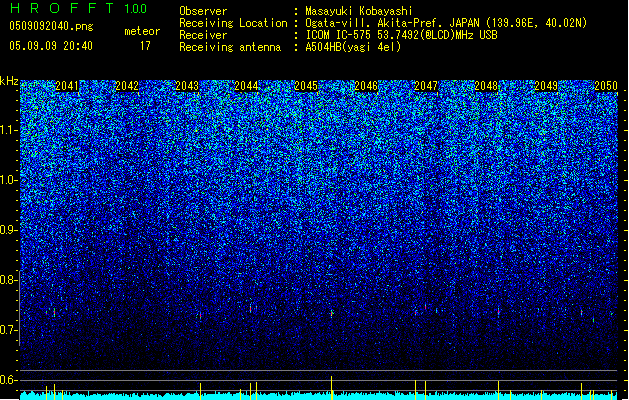This screenshot has width=629, height=400.
Task: Click the 0.6 kHz axis label
Action: click(x=8, y=380)
